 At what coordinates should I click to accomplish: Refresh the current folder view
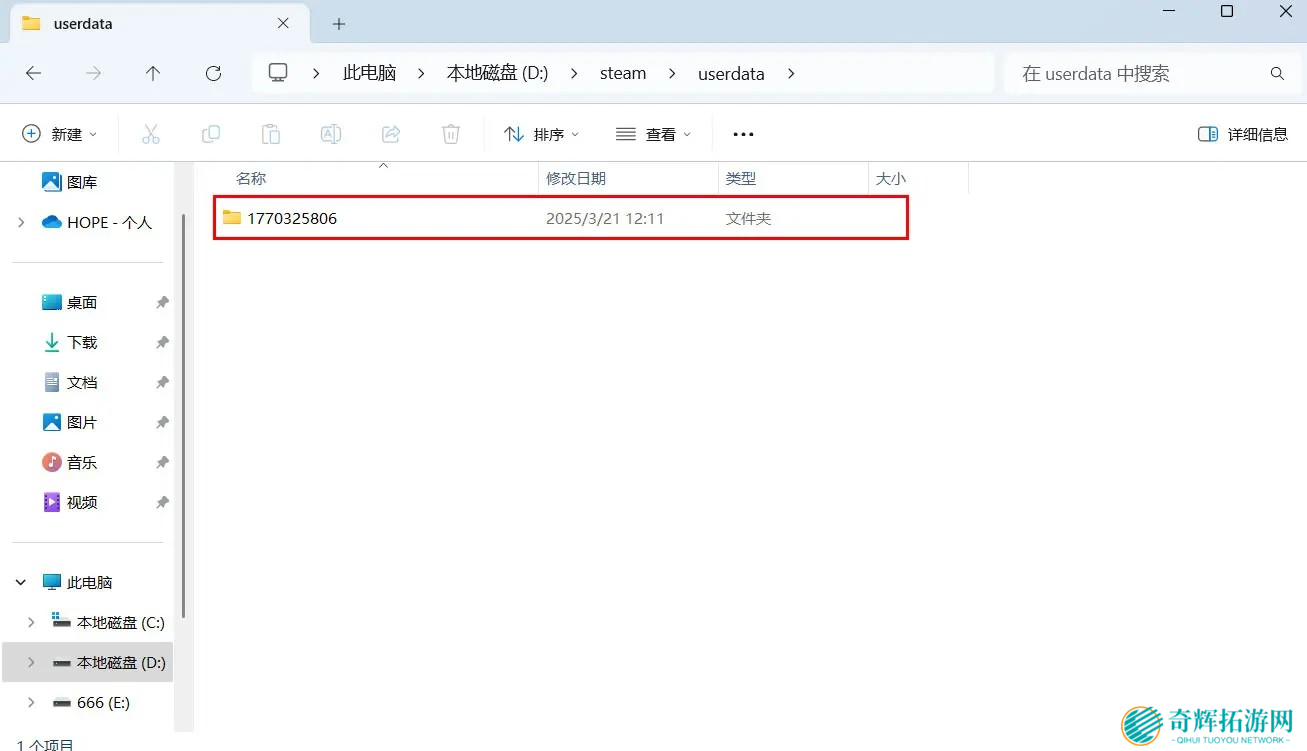[213, 73]
